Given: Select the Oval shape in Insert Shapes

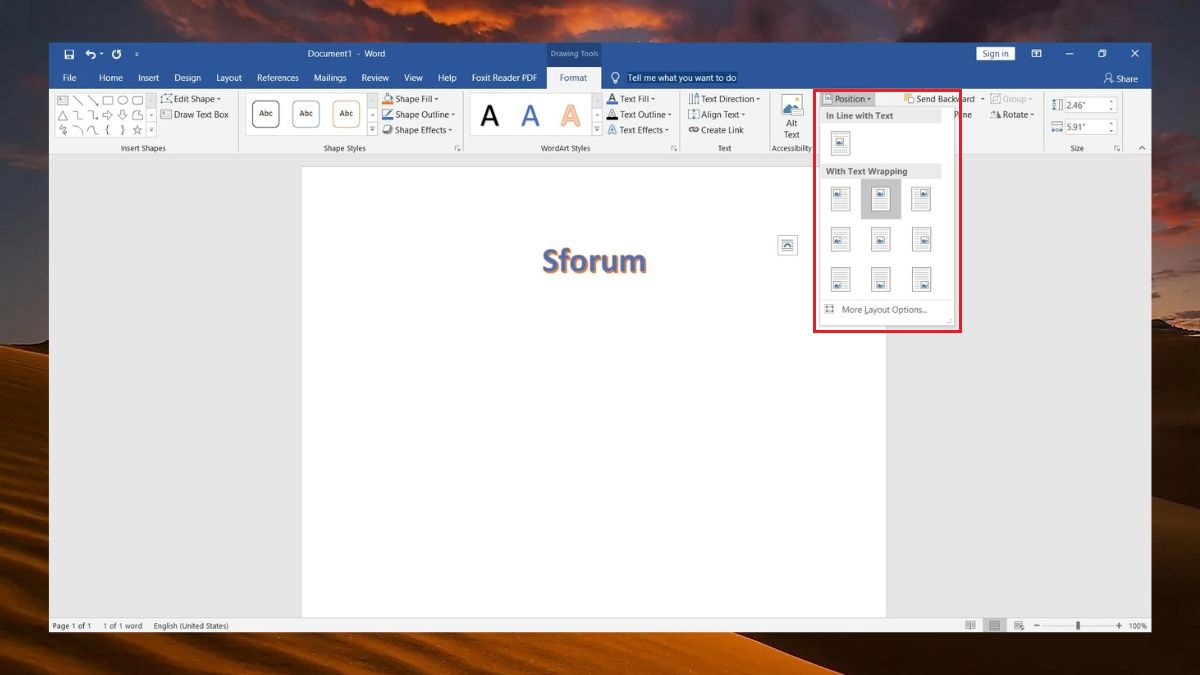Looking at the screenshot, I should click(x=122, y=100).
